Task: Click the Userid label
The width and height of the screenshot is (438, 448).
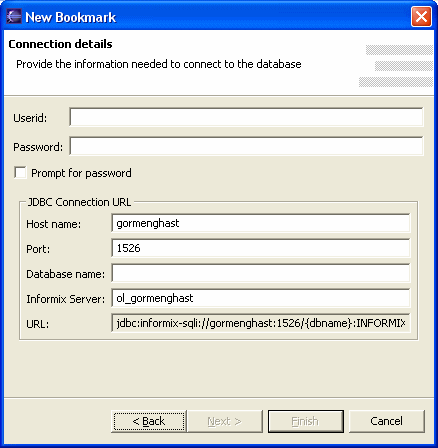Action: click(30, 118)
